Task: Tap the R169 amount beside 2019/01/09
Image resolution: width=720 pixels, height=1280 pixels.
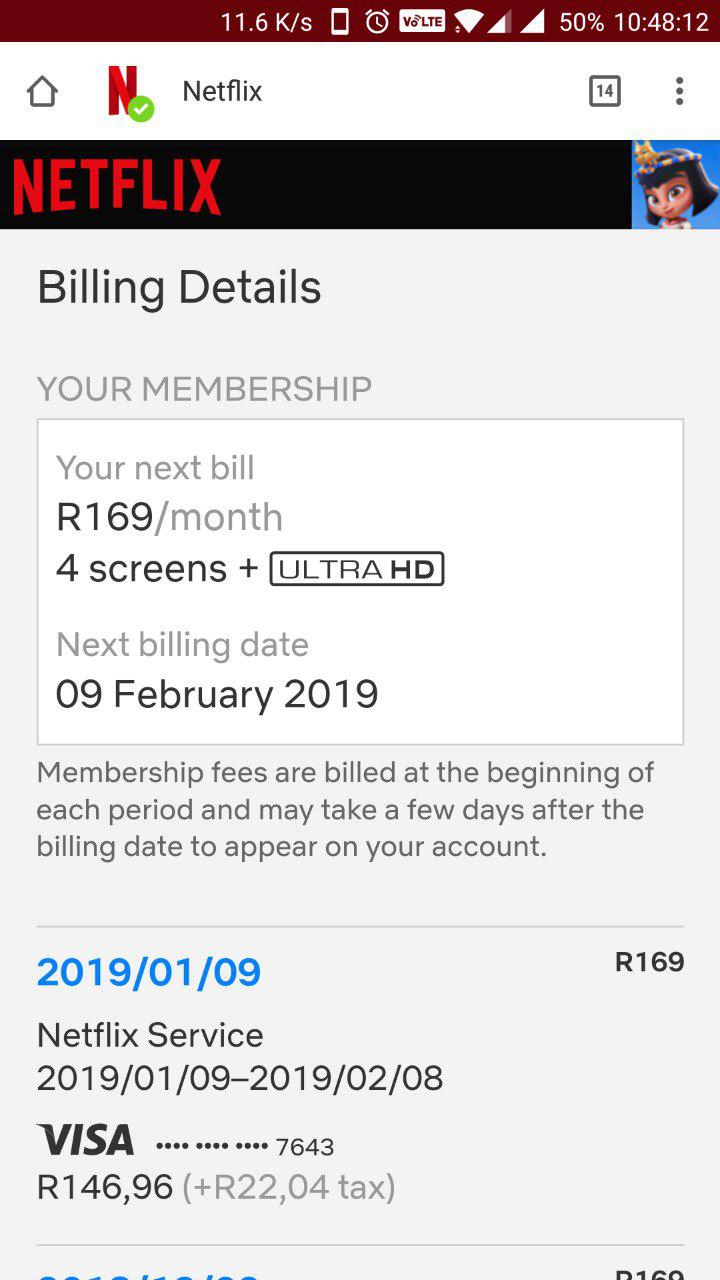Action: tap(650, 962)
